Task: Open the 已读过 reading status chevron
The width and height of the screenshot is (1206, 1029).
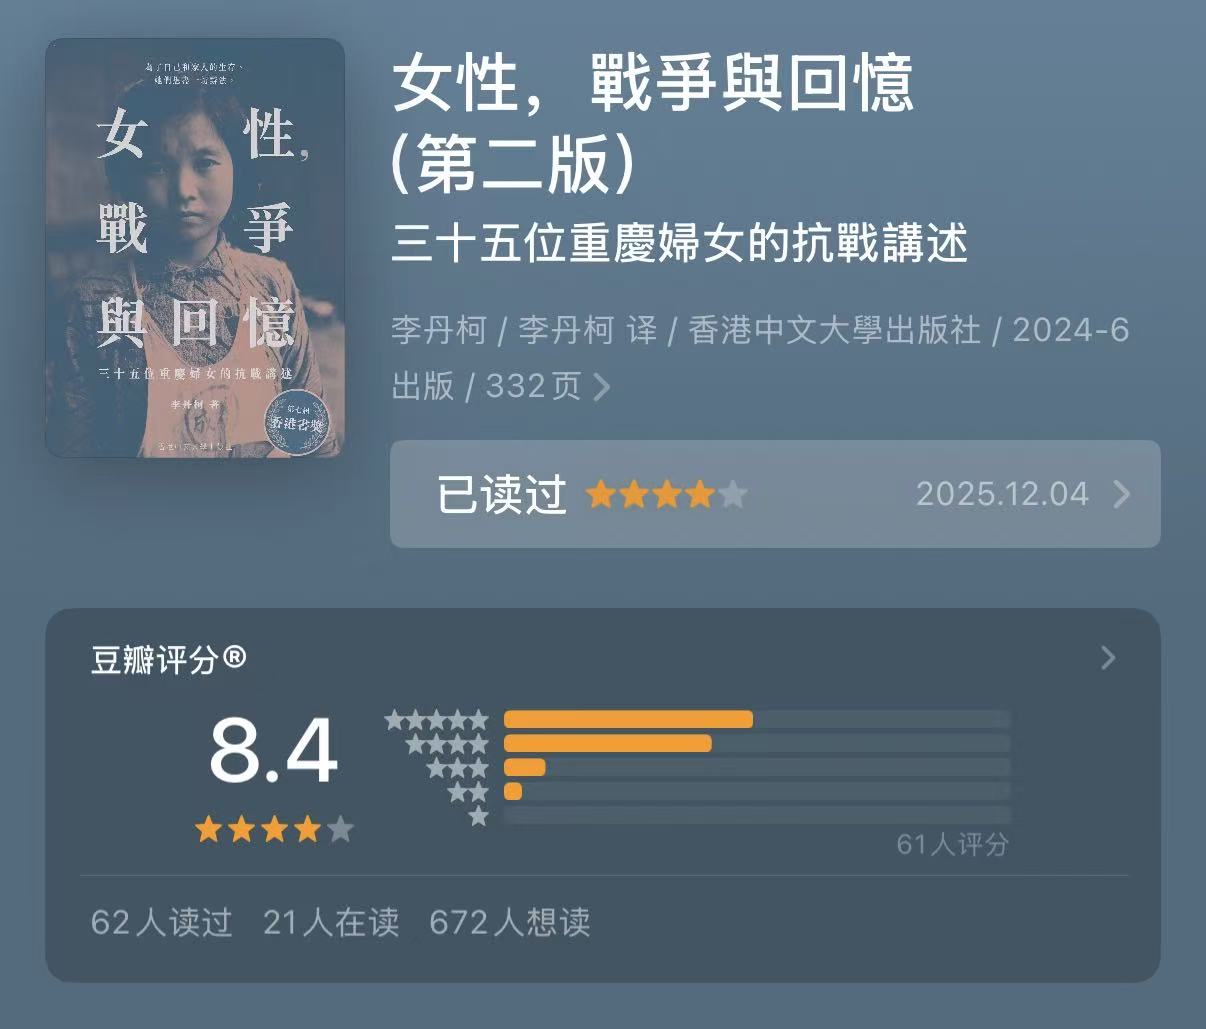Action: 1122,494
